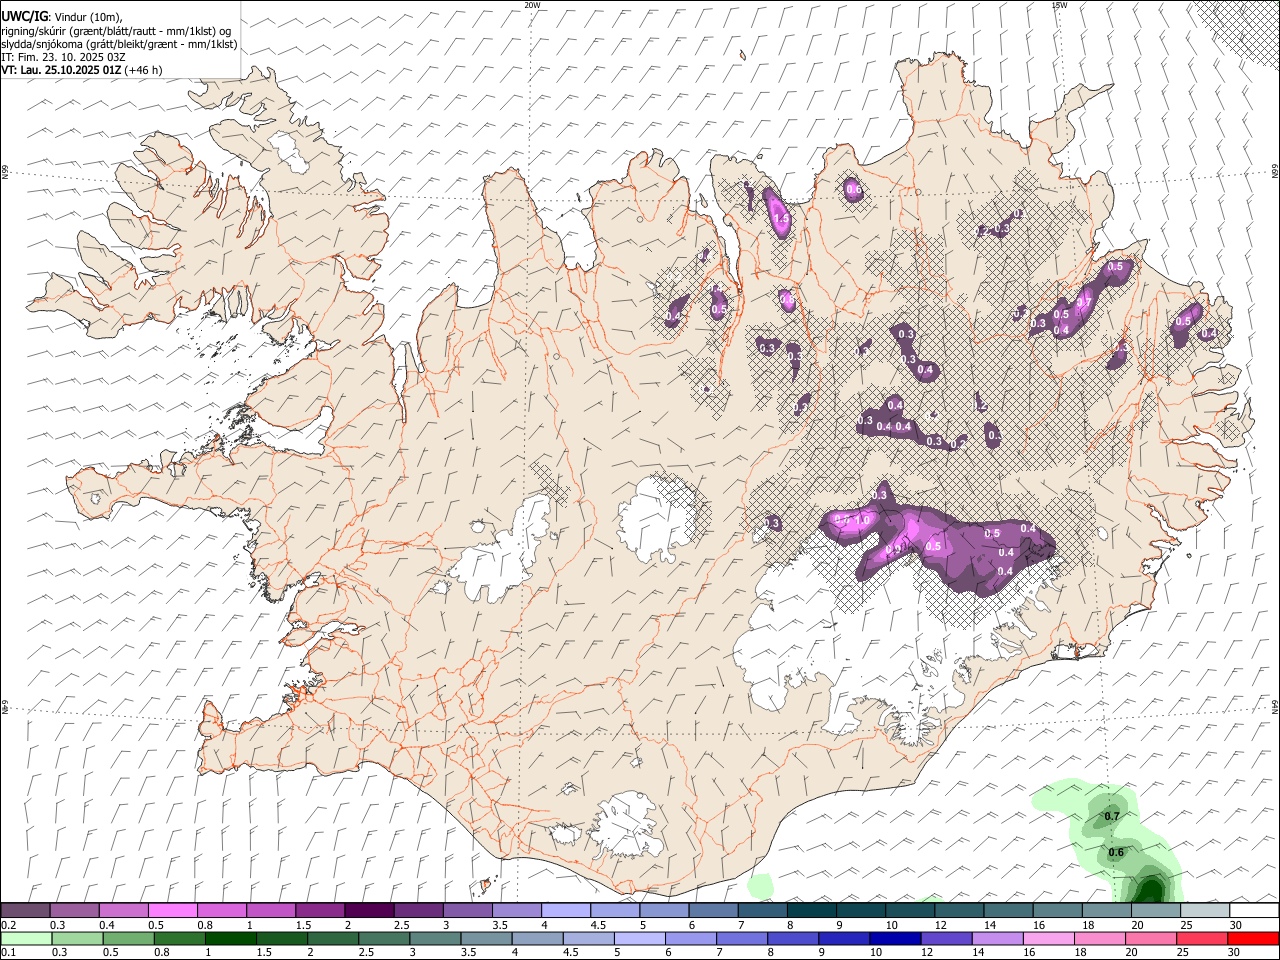
Task: Click the 'UWC/IG: Vindur (10m),' title text
Action: (x=61, y=17)
